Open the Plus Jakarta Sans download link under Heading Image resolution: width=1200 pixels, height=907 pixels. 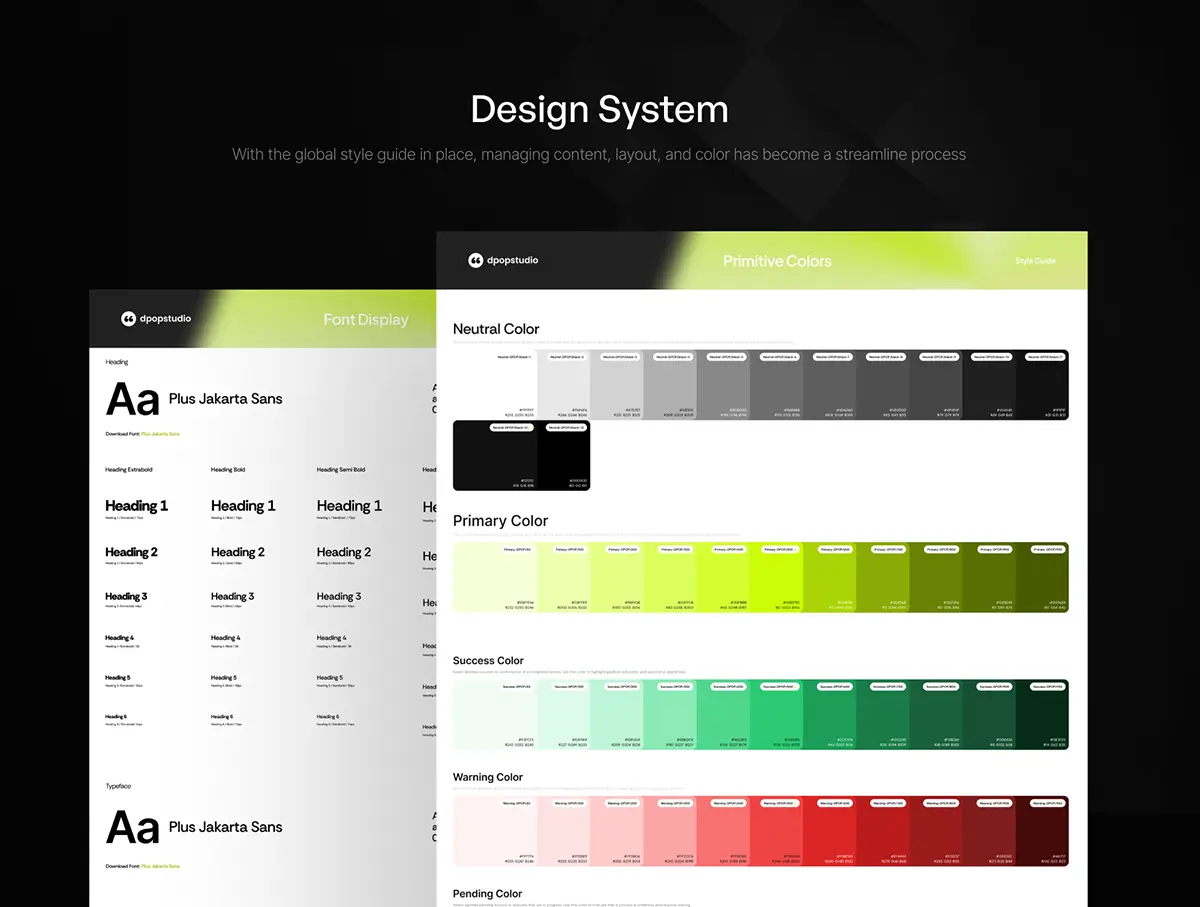click(160, 434)
